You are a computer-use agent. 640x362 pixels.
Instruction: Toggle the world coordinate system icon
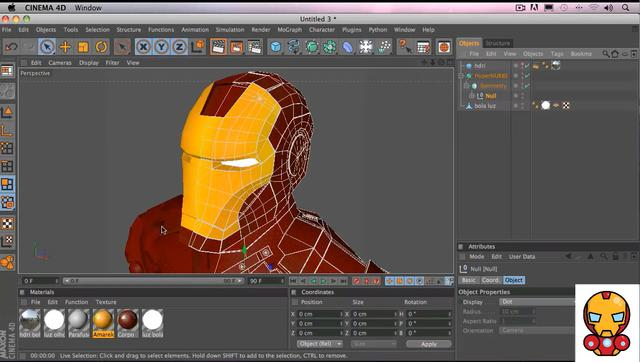point(198,47)
